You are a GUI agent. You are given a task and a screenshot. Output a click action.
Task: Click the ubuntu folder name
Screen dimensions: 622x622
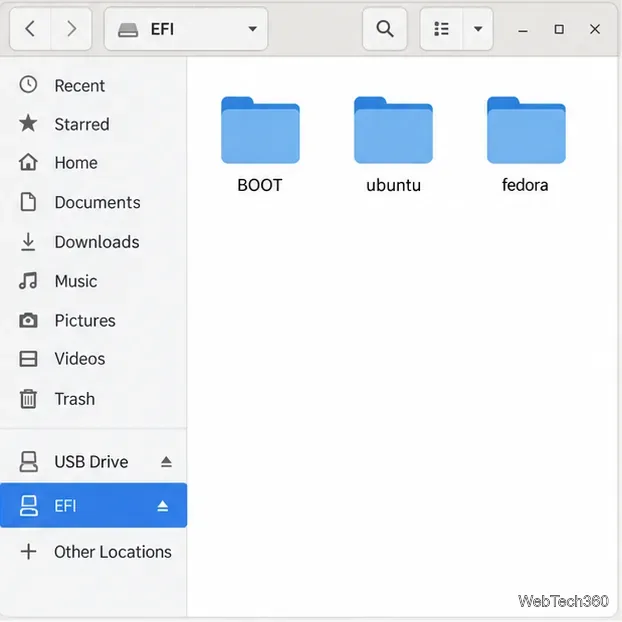394,185
